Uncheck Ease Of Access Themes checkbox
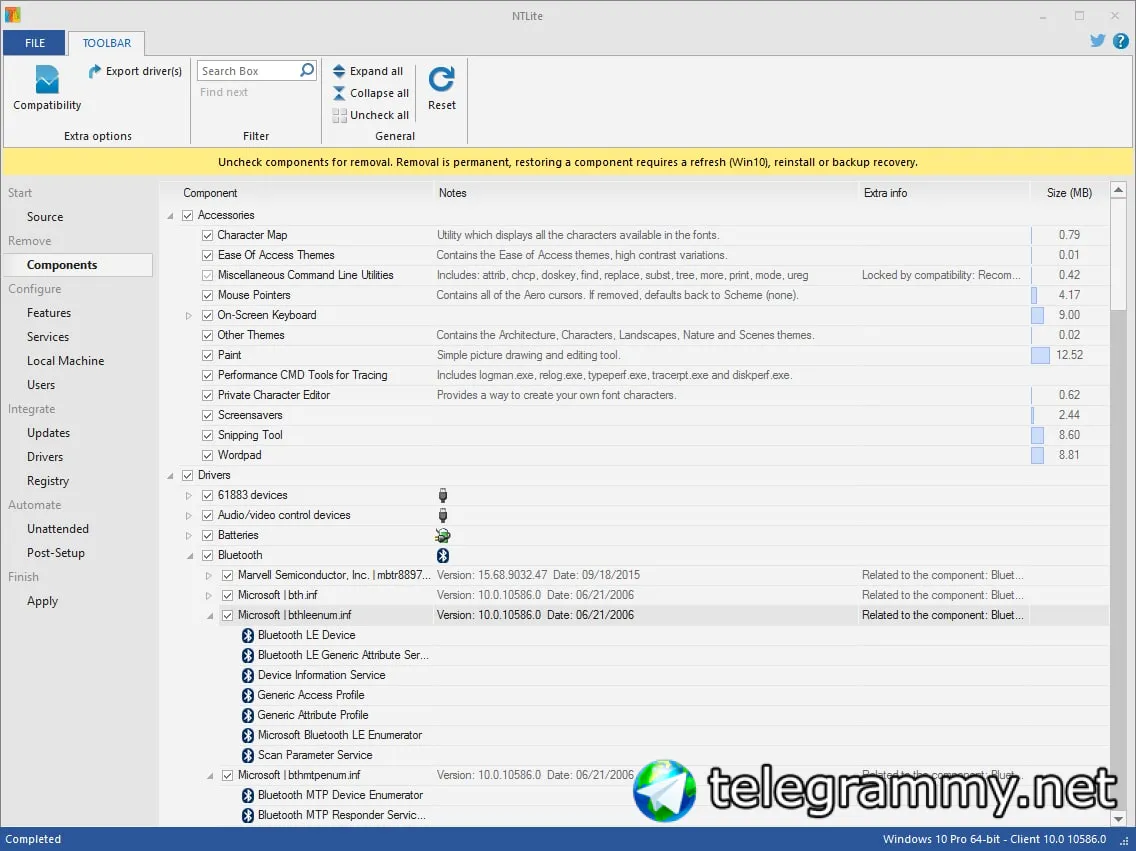The width and height of the screenshot is (1136, 851). click(x=207, y=255)
